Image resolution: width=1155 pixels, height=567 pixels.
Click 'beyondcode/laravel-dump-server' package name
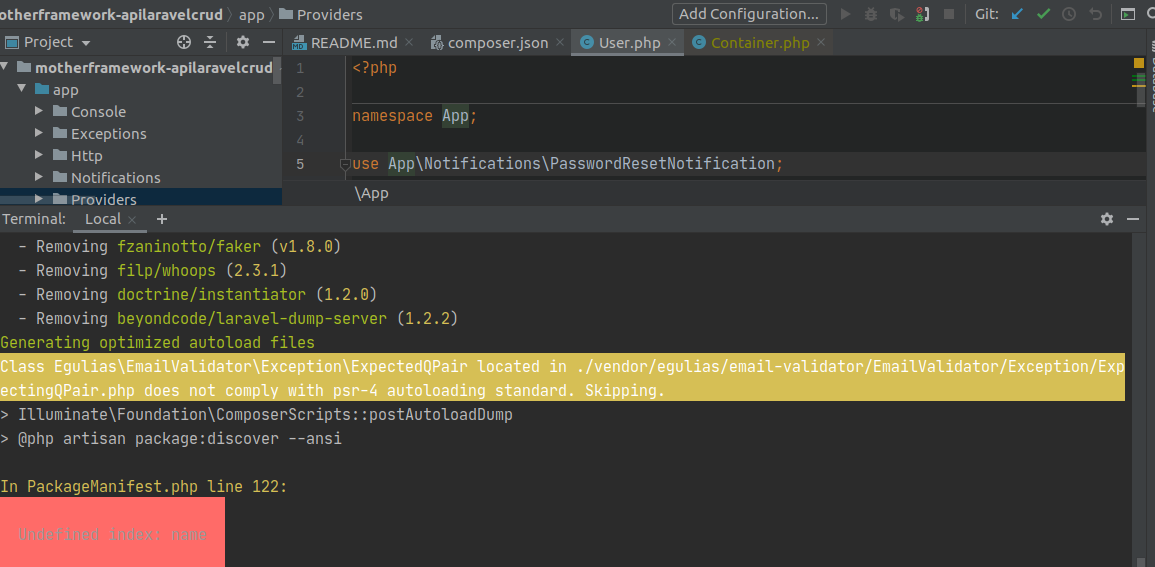pyautogui.click(x=253, y=319)
